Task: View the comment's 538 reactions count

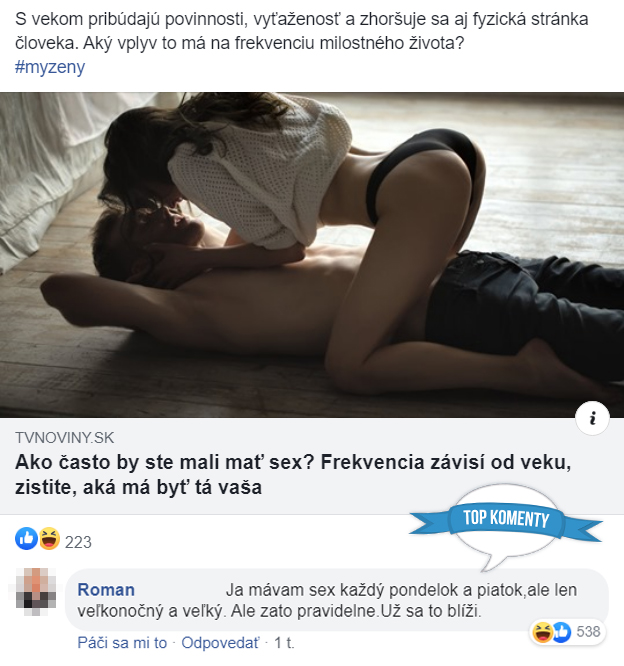Action: pos(588,632)
